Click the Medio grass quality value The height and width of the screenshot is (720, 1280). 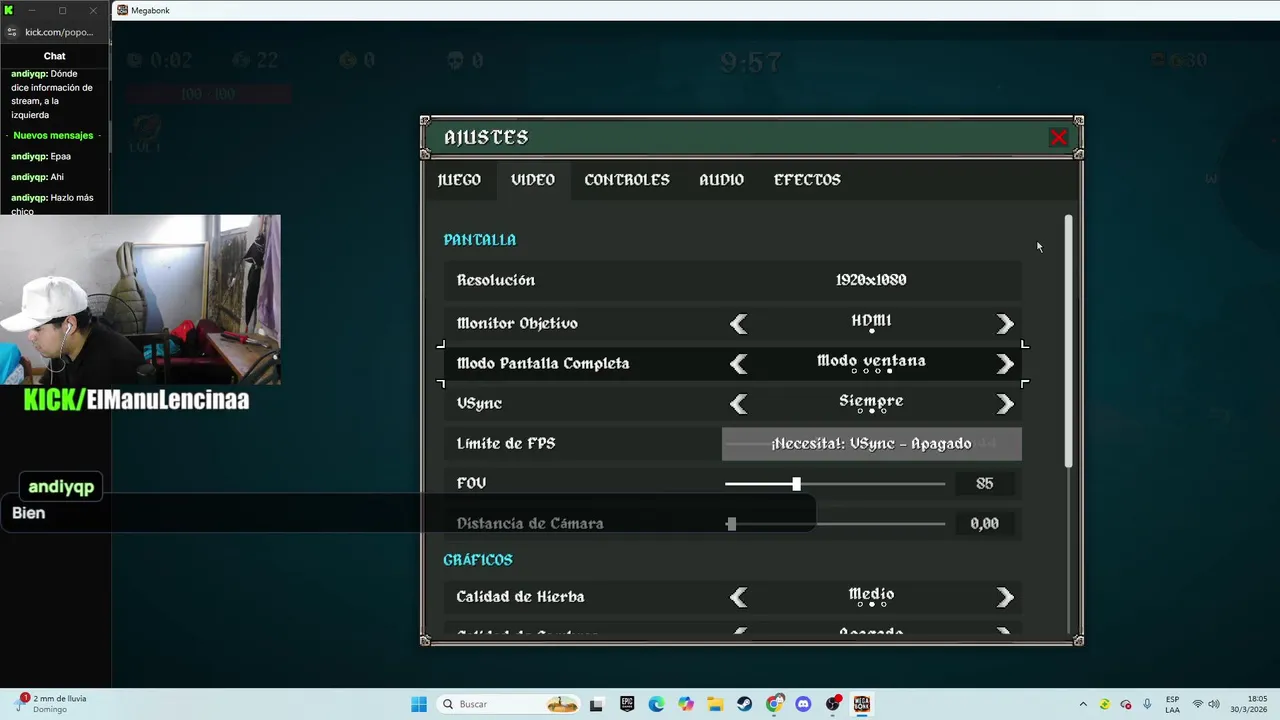[871, 594]
